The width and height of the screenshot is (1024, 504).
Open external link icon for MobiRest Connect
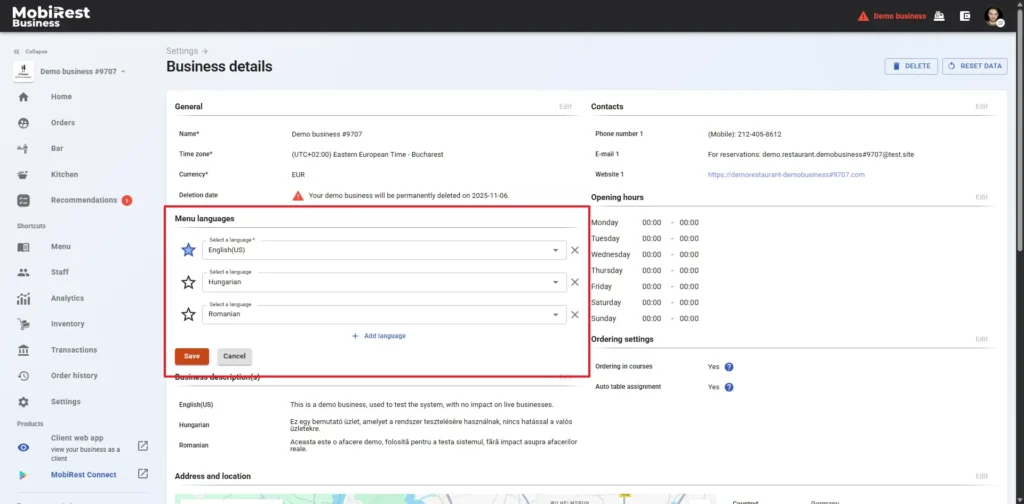coord(143,474)
